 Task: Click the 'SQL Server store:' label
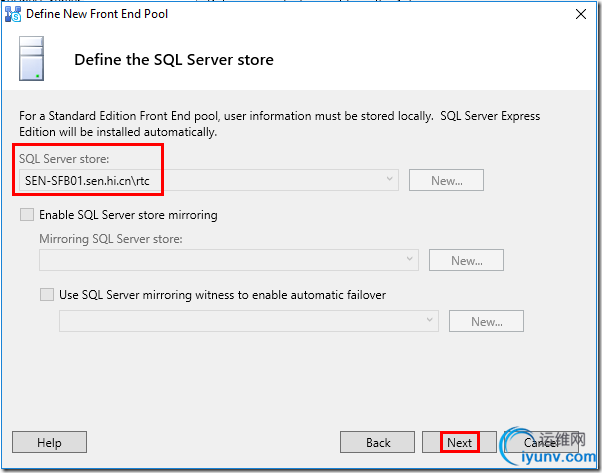tap(59, 160)
